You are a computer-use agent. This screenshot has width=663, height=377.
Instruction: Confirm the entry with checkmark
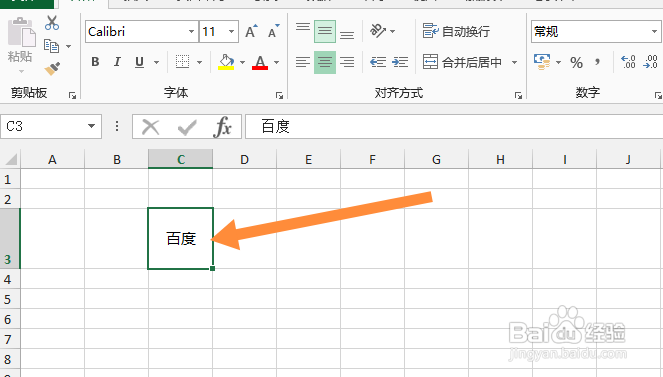[187, 127]
